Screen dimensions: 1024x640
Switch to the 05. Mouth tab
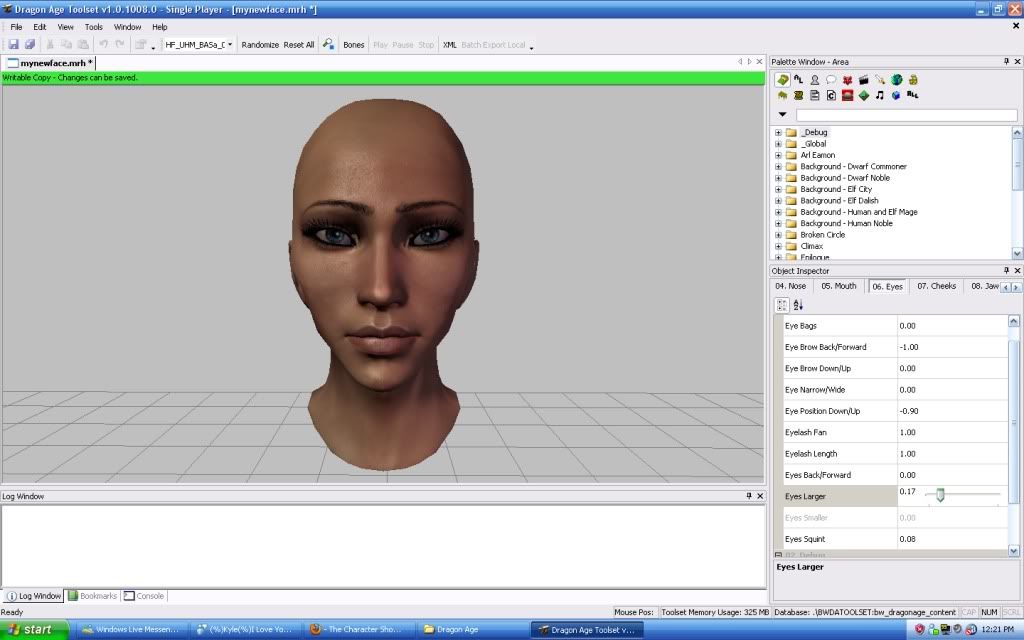pyautogui.click(x=838, y=286)
